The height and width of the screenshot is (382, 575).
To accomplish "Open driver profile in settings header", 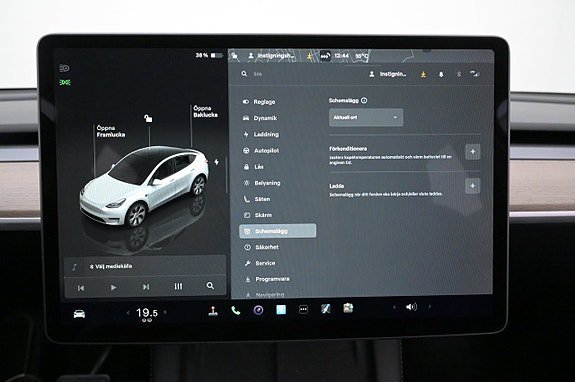I will pyautogui.click(x=388, y=74).
